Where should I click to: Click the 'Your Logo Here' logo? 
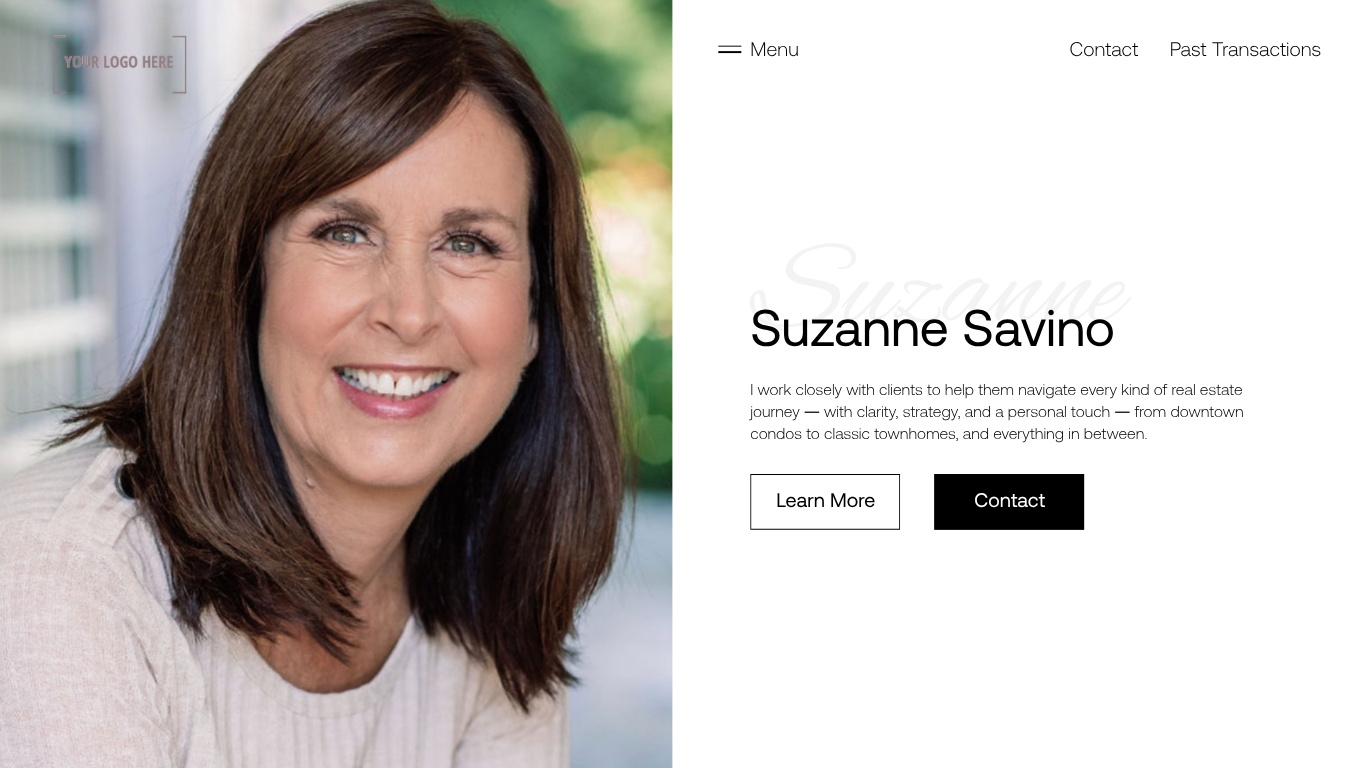click(x=119, y=63)
